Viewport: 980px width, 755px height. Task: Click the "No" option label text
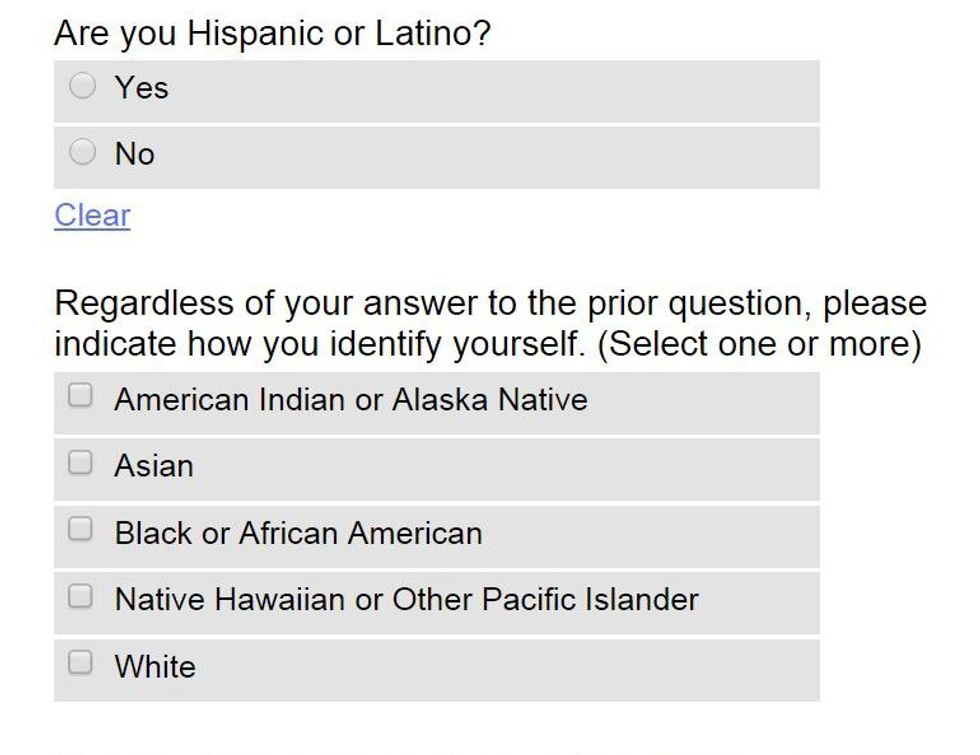(135, 154)
